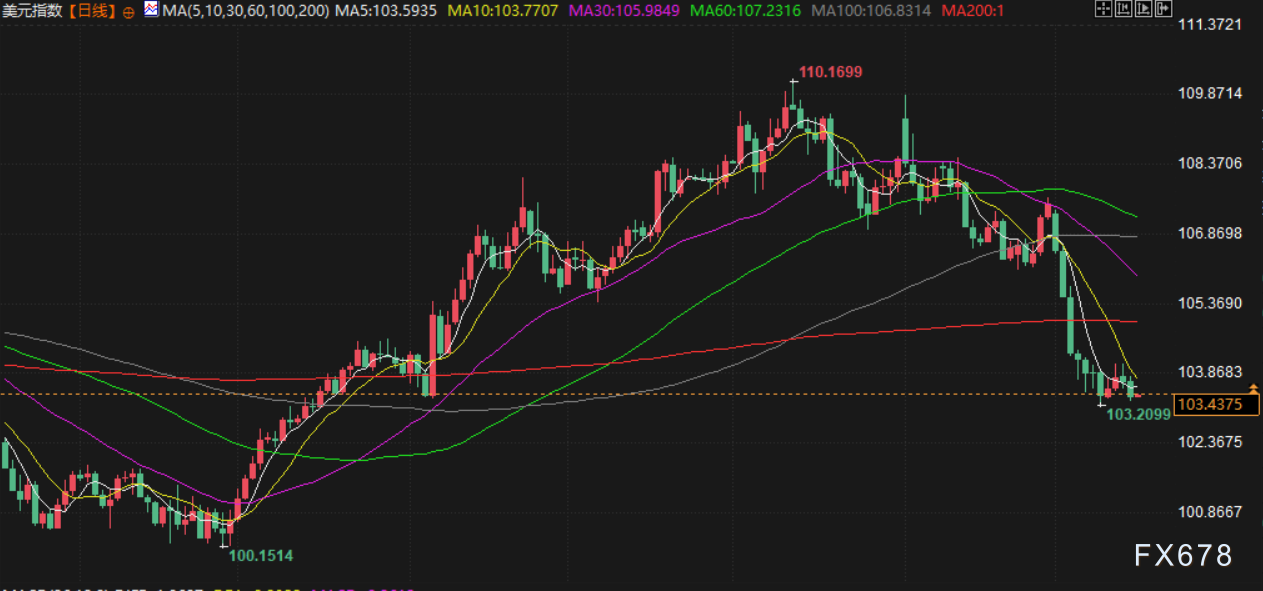Click the gray MA100:106.8314 value
Image resolution: width=1263 pixels, height=591 pixels.
tap(871, 11)
